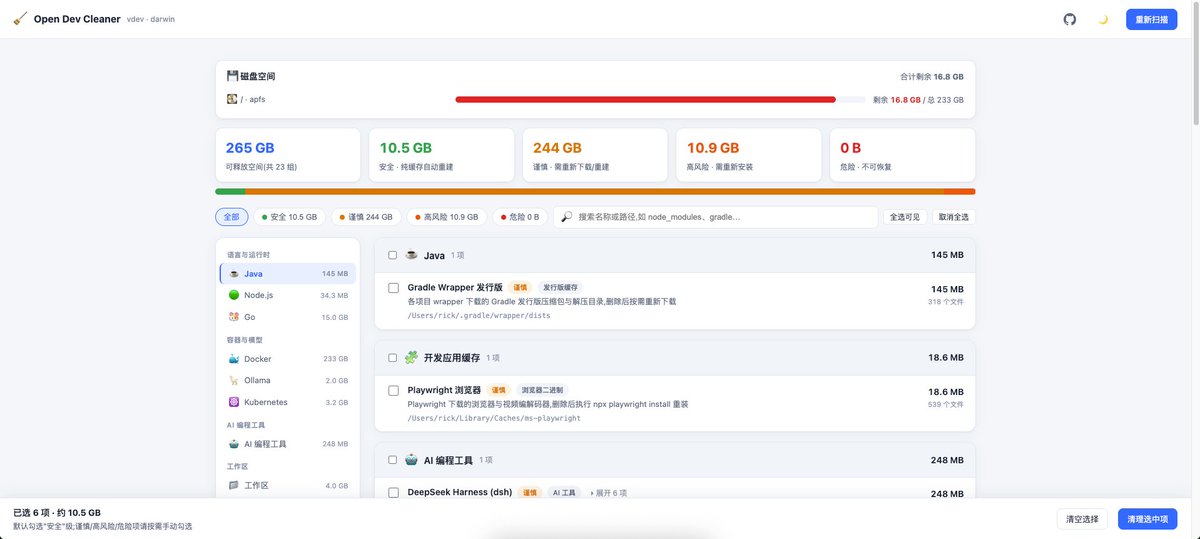1200x539 pixels.
Task: Check the 开发应用缓存 group checkbox
Action: click(x=393, y=358)
